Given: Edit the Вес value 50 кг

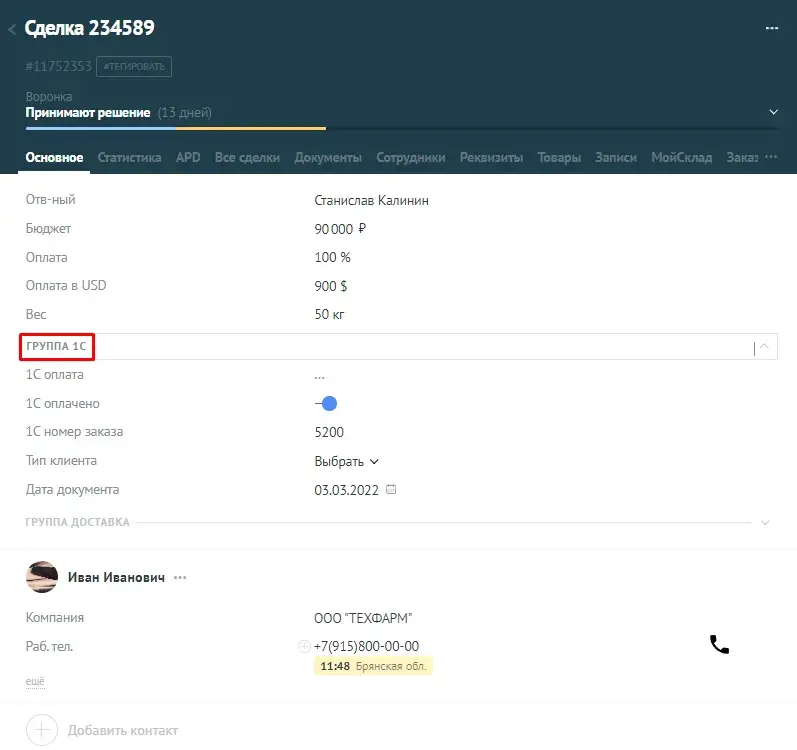Looking at the screenshot, I should 329,315.
